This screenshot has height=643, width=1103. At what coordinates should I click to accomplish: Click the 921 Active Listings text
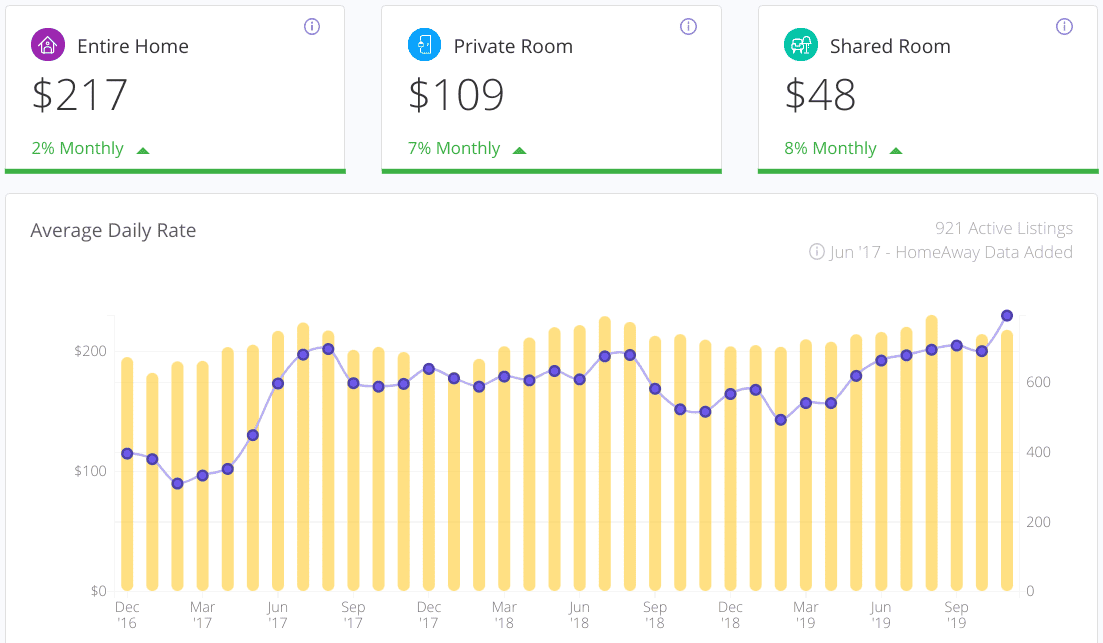point(1003,228)
